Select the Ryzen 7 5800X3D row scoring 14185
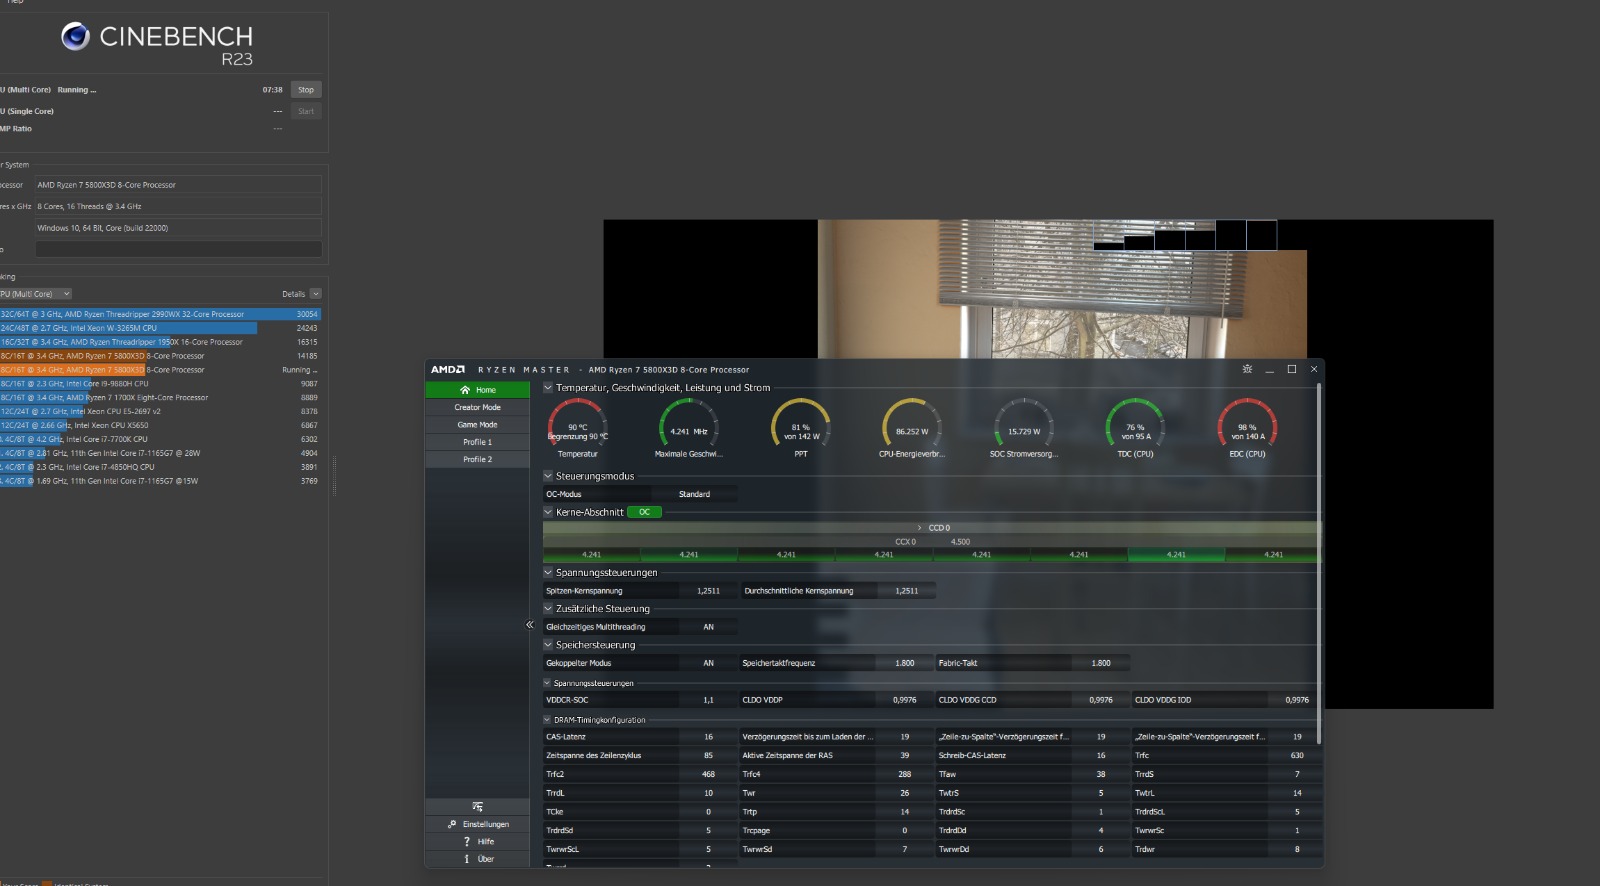 tap(160, 356)
